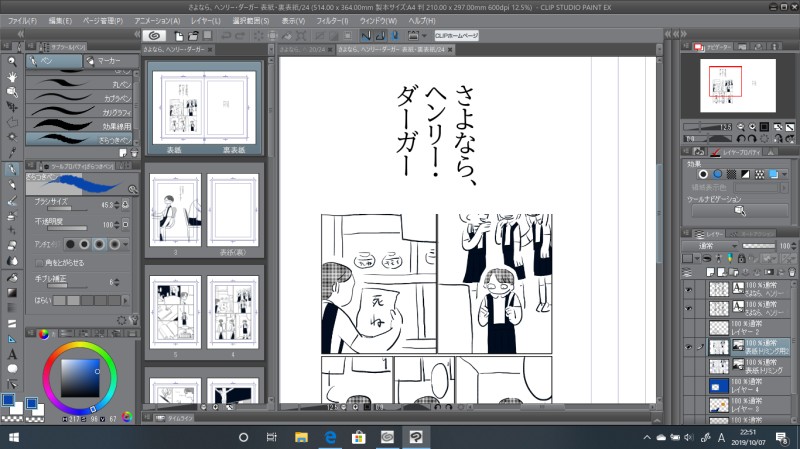The image size is (800, 449).
Task: Enable 角をとがらせる checkbox
Action: point(39,263)
